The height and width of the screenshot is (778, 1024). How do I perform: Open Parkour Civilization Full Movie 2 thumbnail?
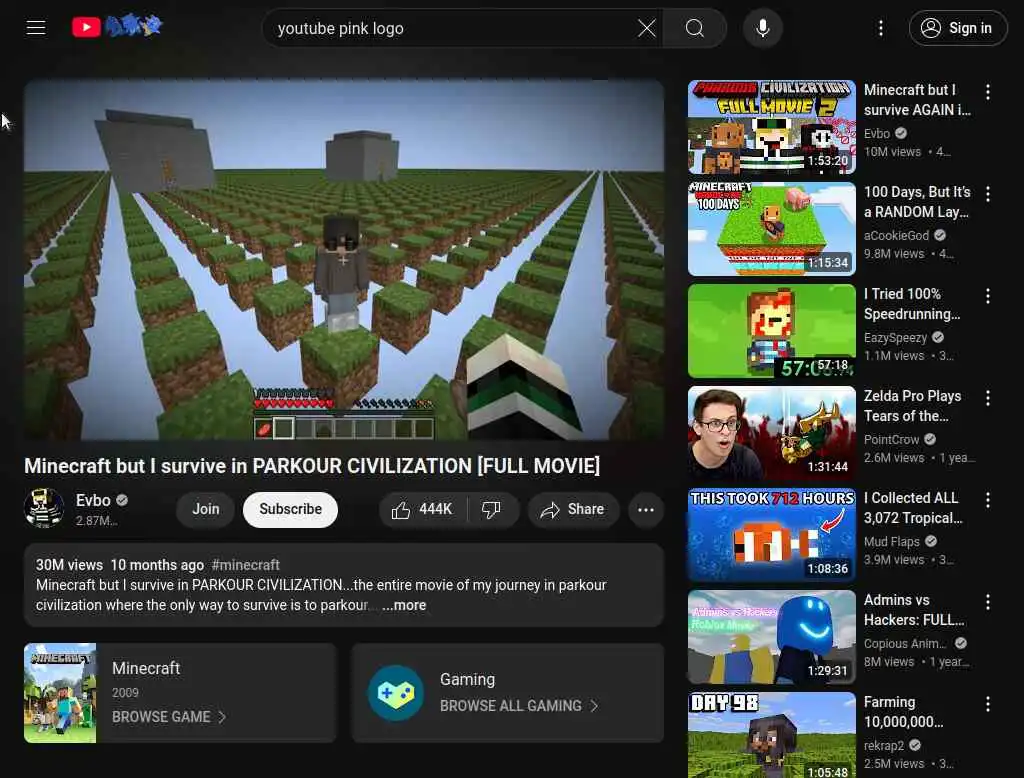(771, 127)
